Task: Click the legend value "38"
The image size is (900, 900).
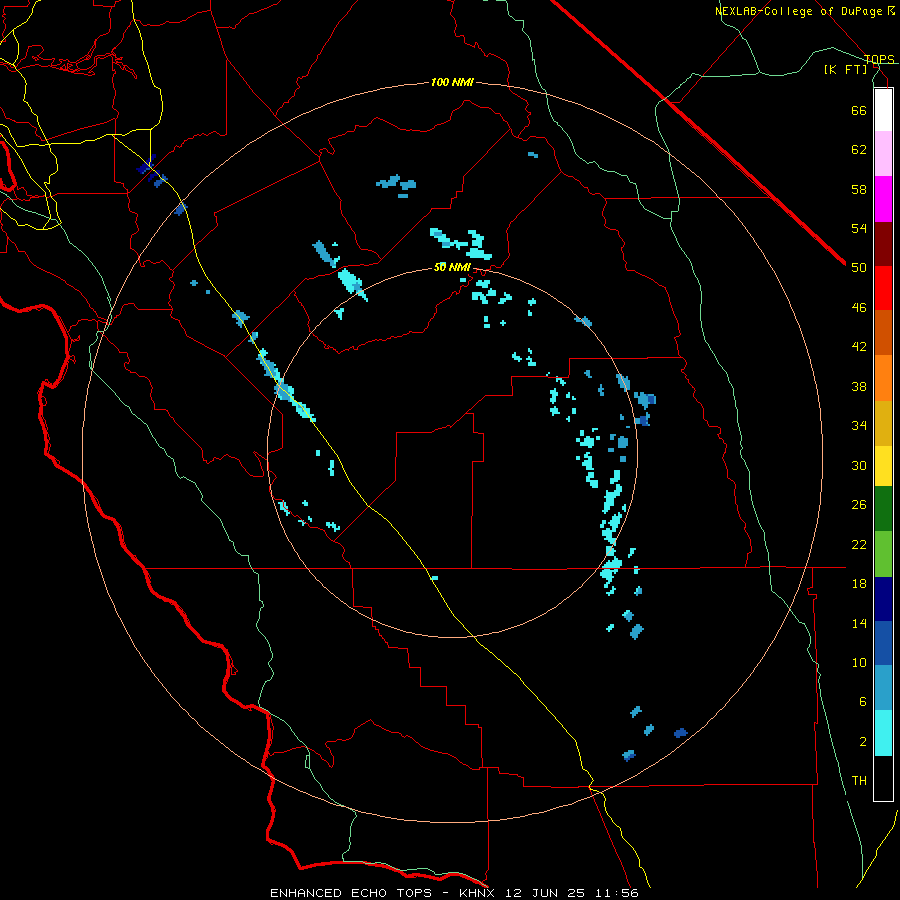Action: click(859, 386)
